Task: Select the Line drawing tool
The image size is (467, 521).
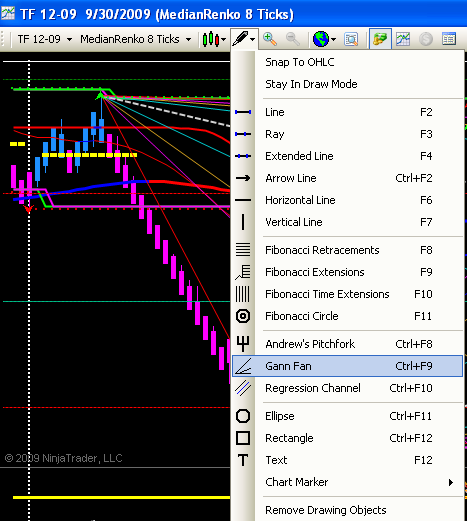Action: 347,112
